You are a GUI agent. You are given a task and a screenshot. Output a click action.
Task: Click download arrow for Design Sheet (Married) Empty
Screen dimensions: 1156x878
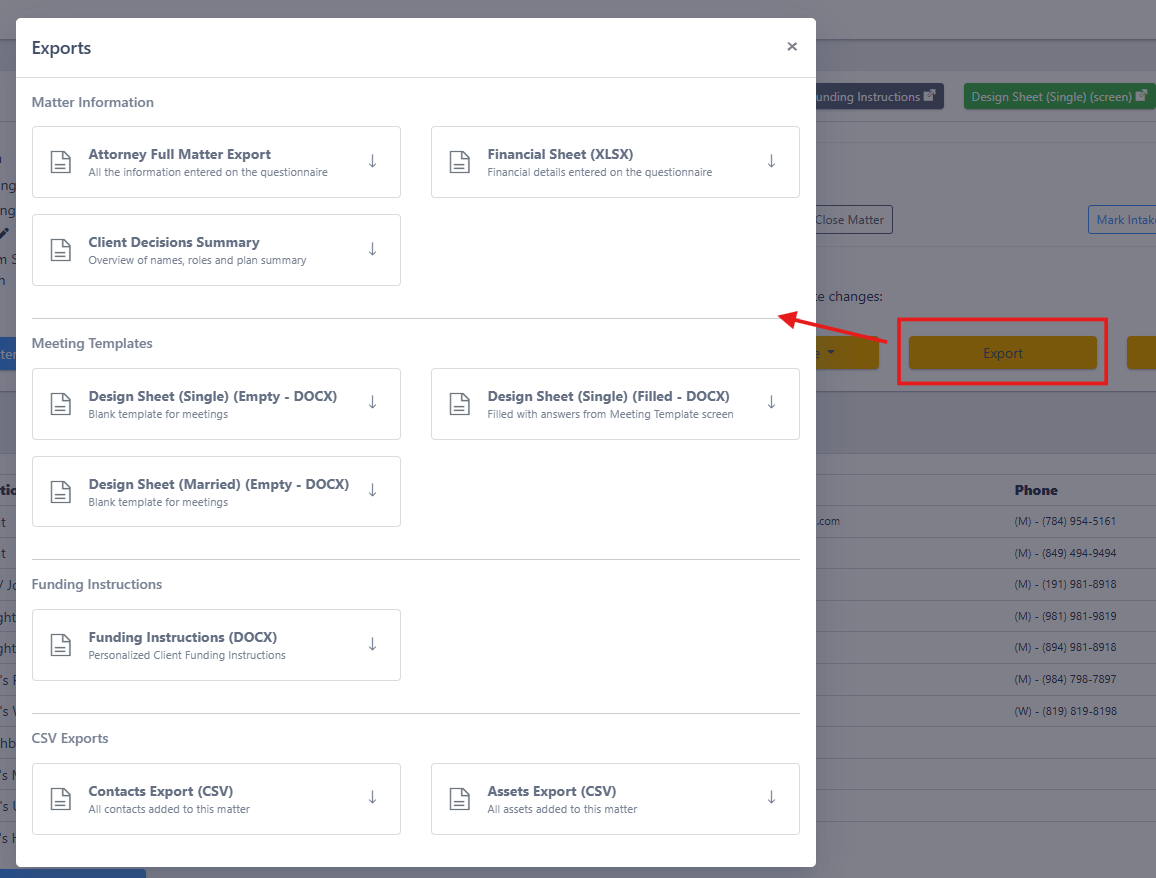point(372,490)
